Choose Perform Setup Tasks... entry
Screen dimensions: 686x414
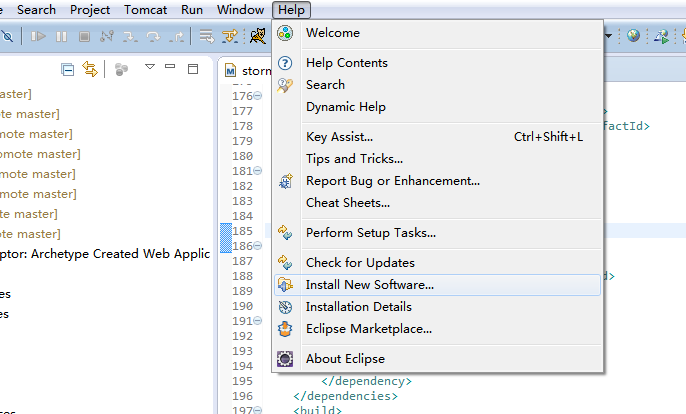click(438, 233)
